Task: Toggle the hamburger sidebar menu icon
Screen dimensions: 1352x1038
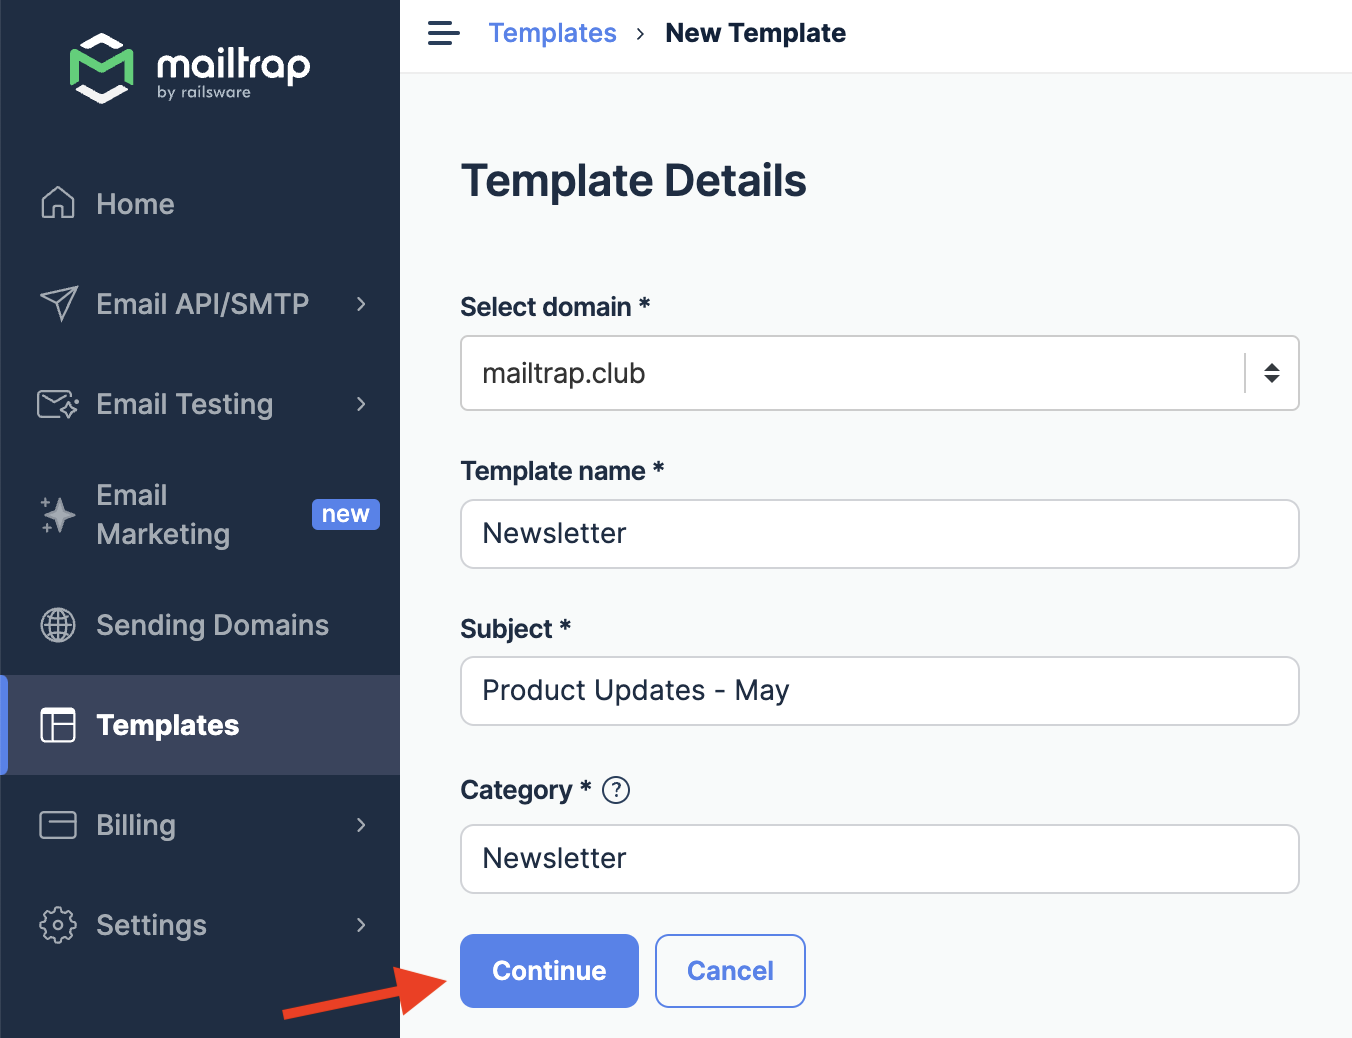Action: point(443,33)
